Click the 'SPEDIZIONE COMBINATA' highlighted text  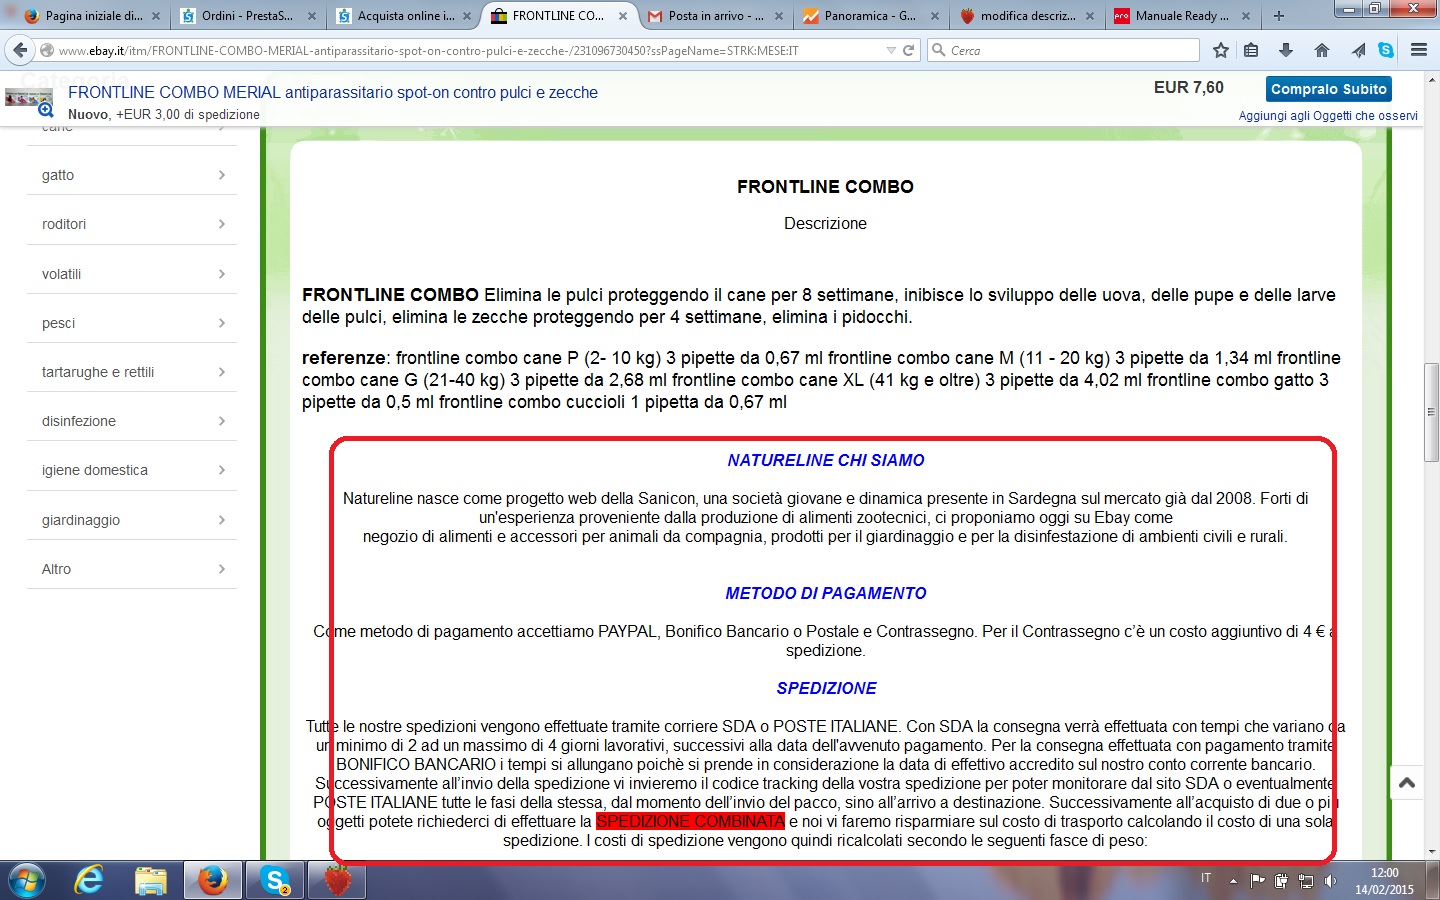[690, 822]
